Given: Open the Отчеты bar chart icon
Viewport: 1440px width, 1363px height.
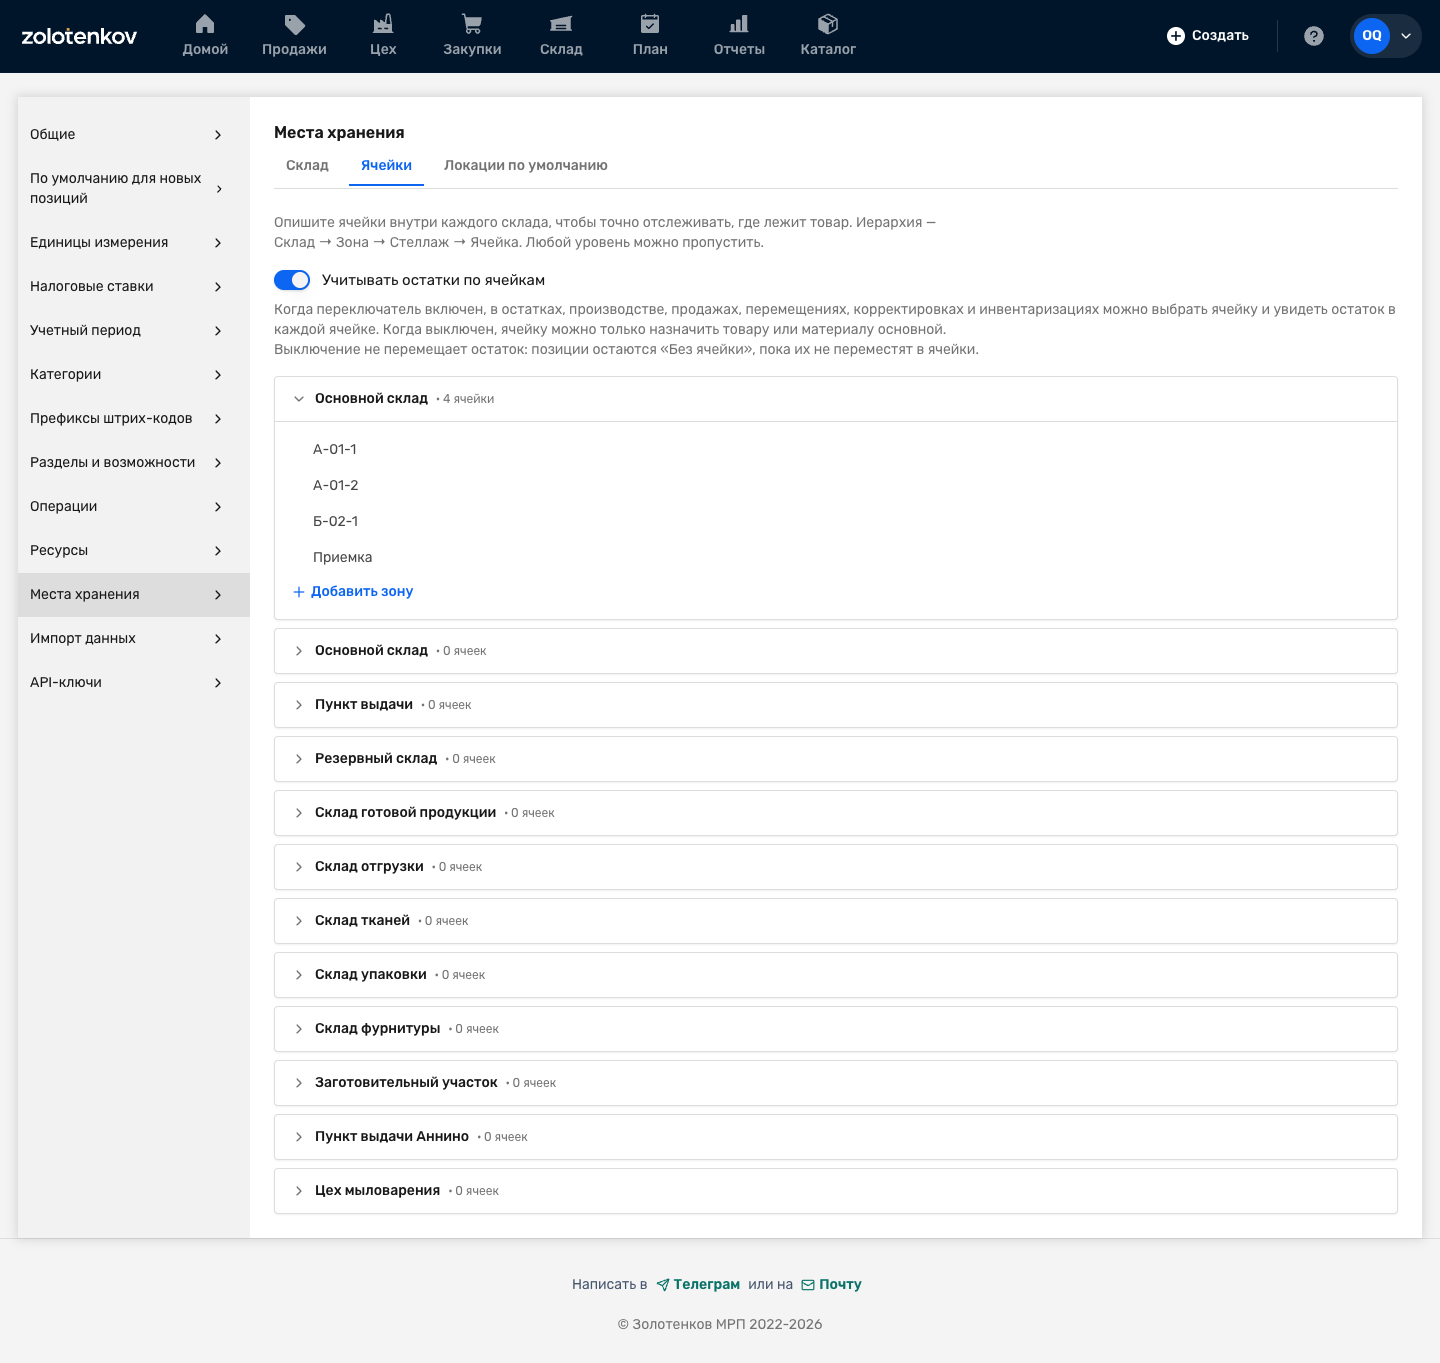Looking at the screenshot, I should 739,24.
